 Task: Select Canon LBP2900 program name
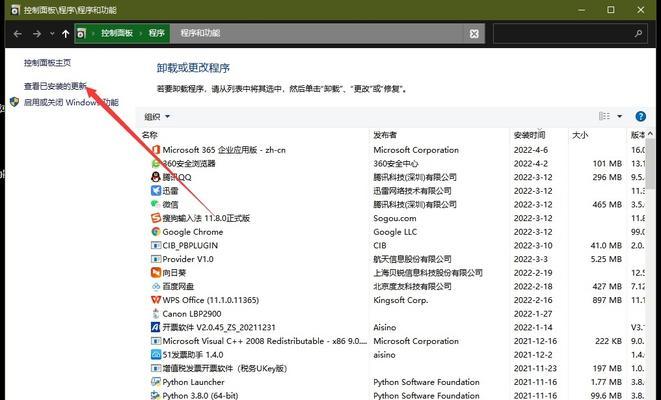pyautogui.click(x=192, y=314)
